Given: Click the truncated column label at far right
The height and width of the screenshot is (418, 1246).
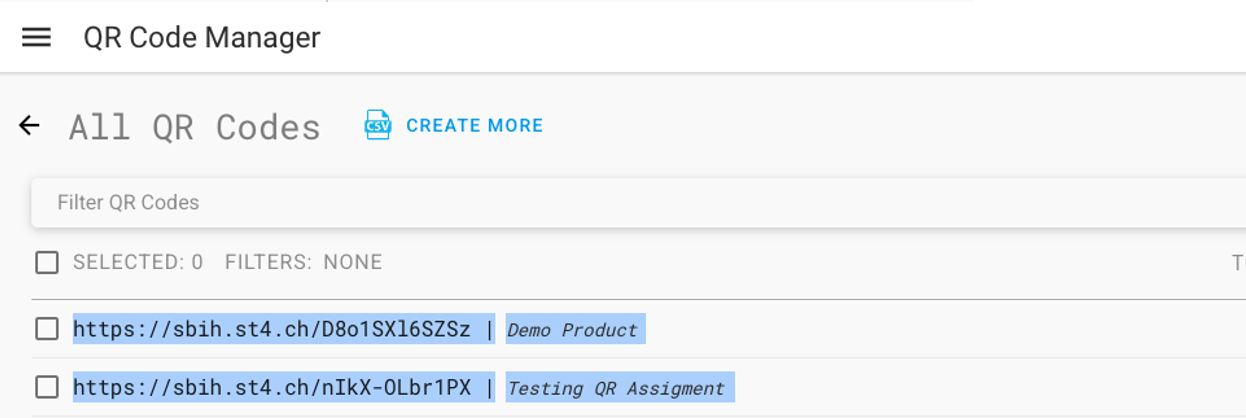Looking at the screenshot, I should [x=1238, y=262].
